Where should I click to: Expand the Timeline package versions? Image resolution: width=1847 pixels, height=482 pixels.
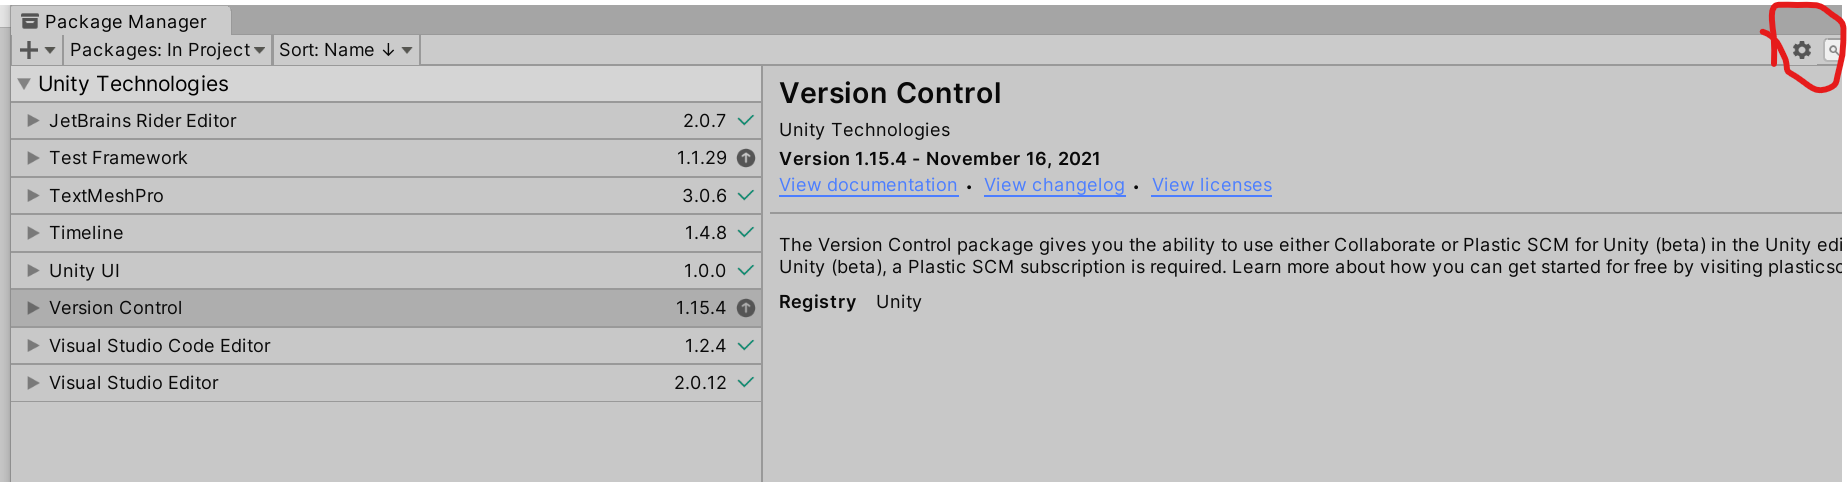(x=33, y=233)
